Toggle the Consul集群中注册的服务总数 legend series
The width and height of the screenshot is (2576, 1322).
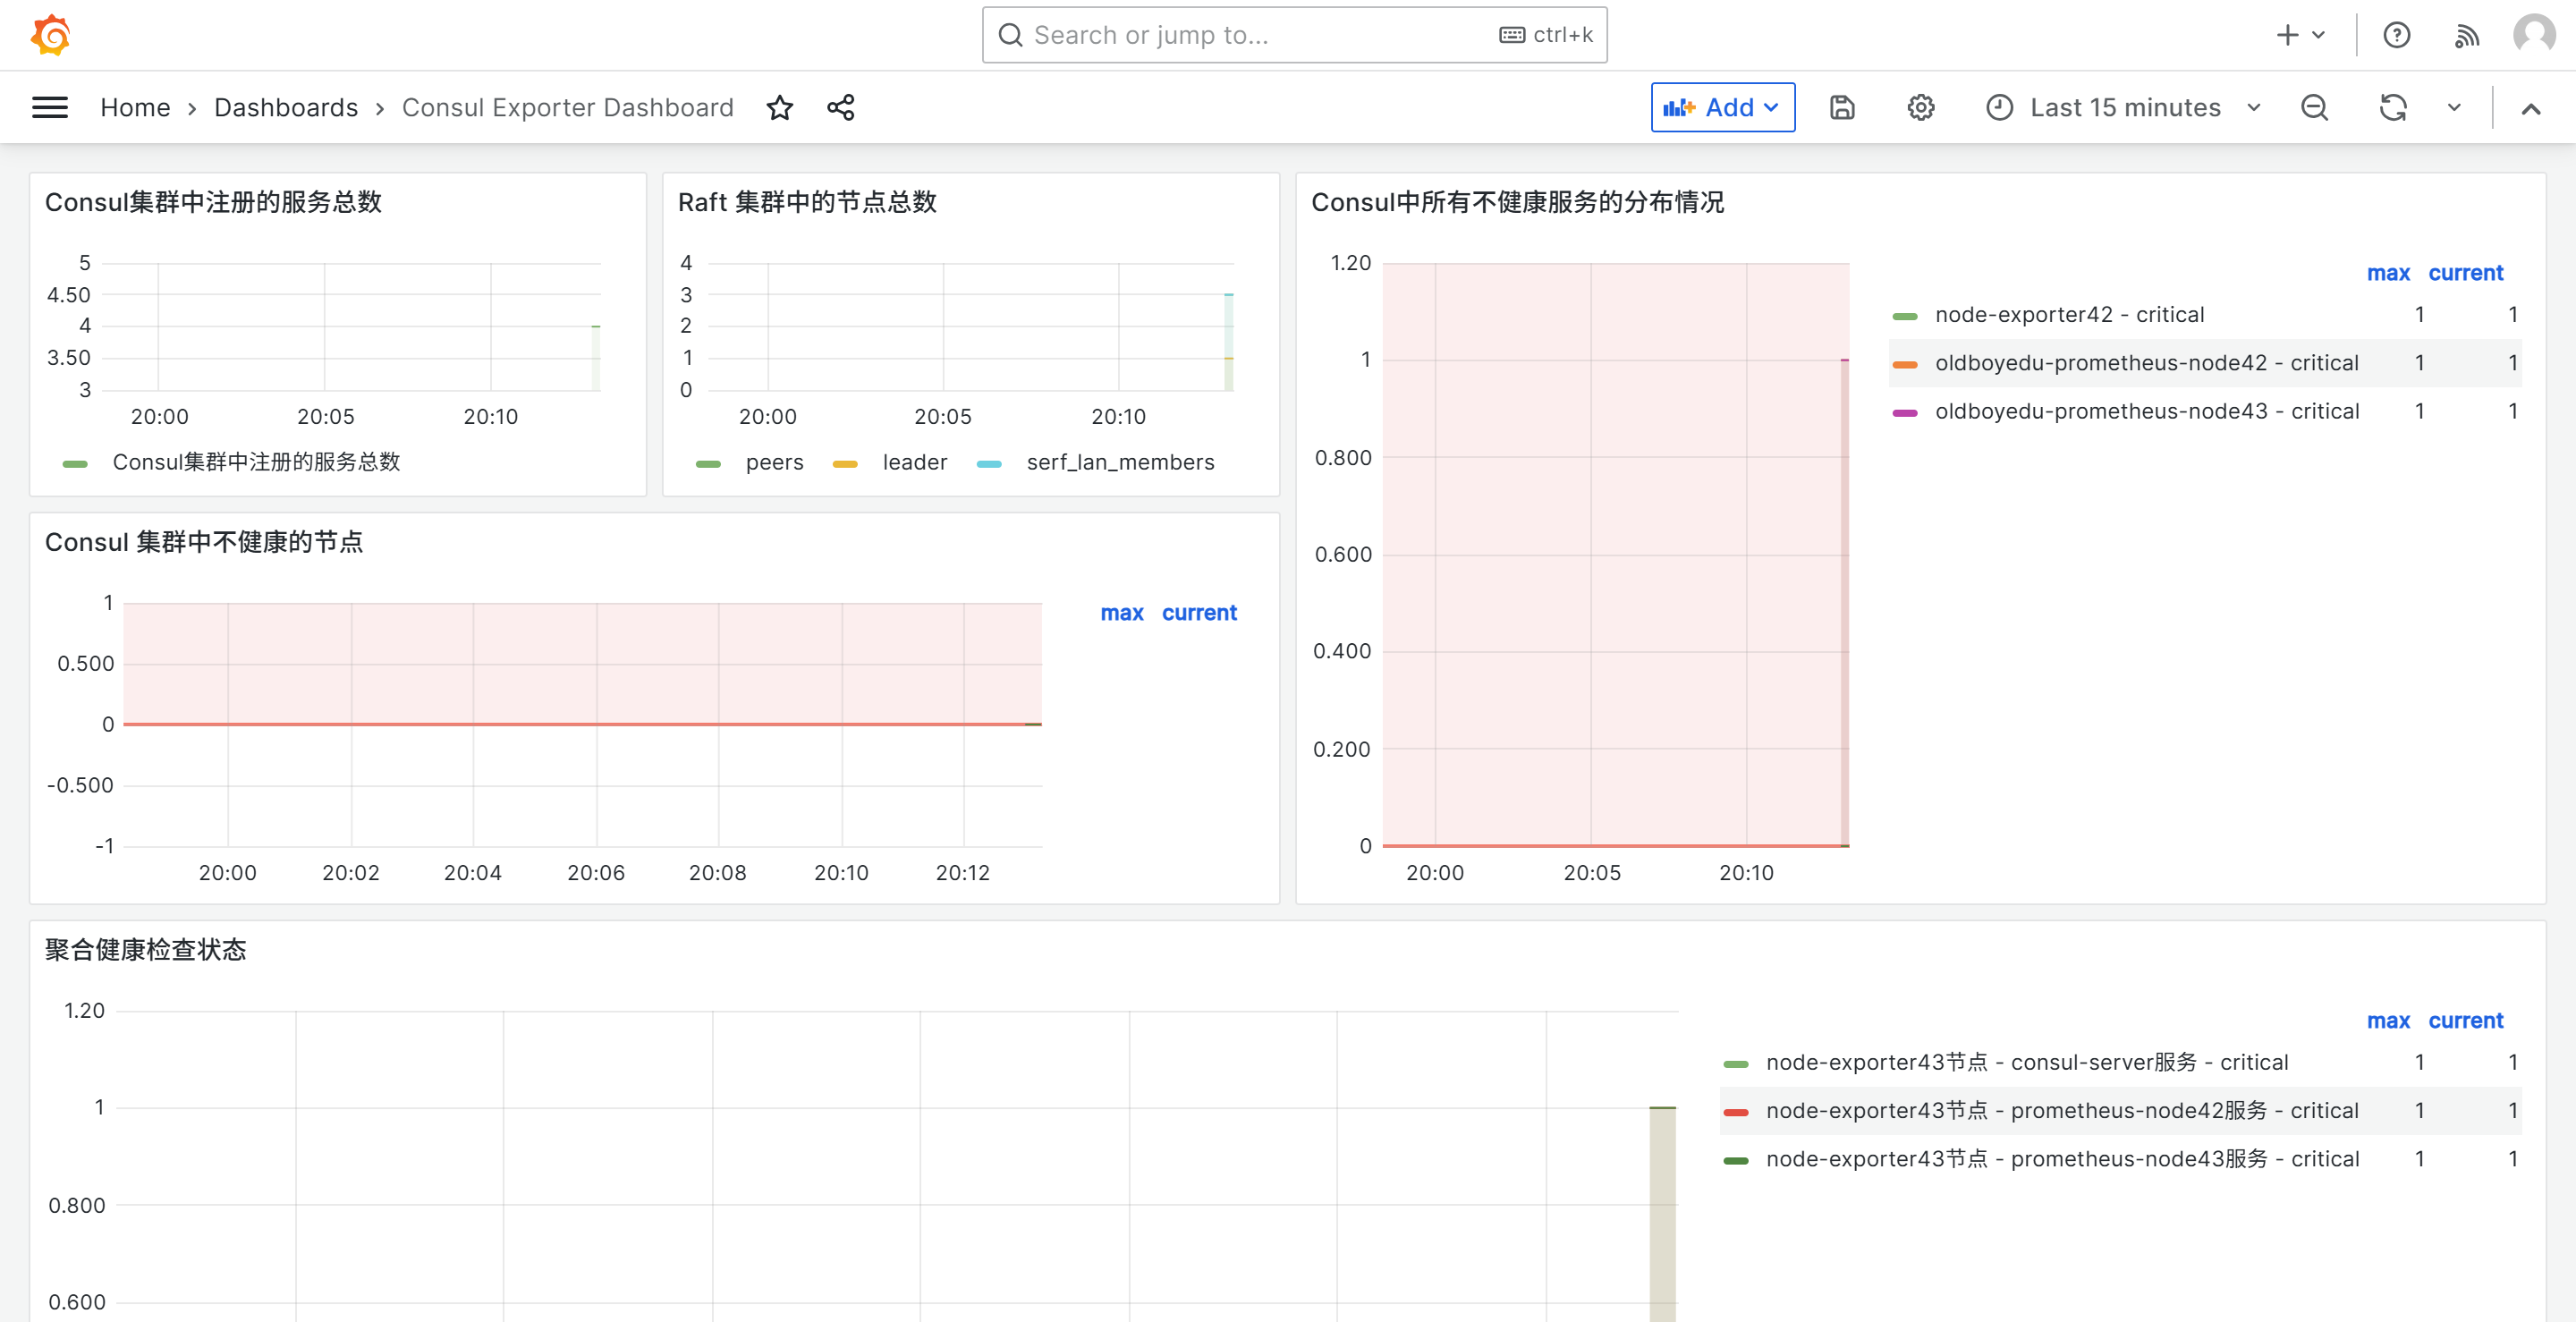pos(256,462)
